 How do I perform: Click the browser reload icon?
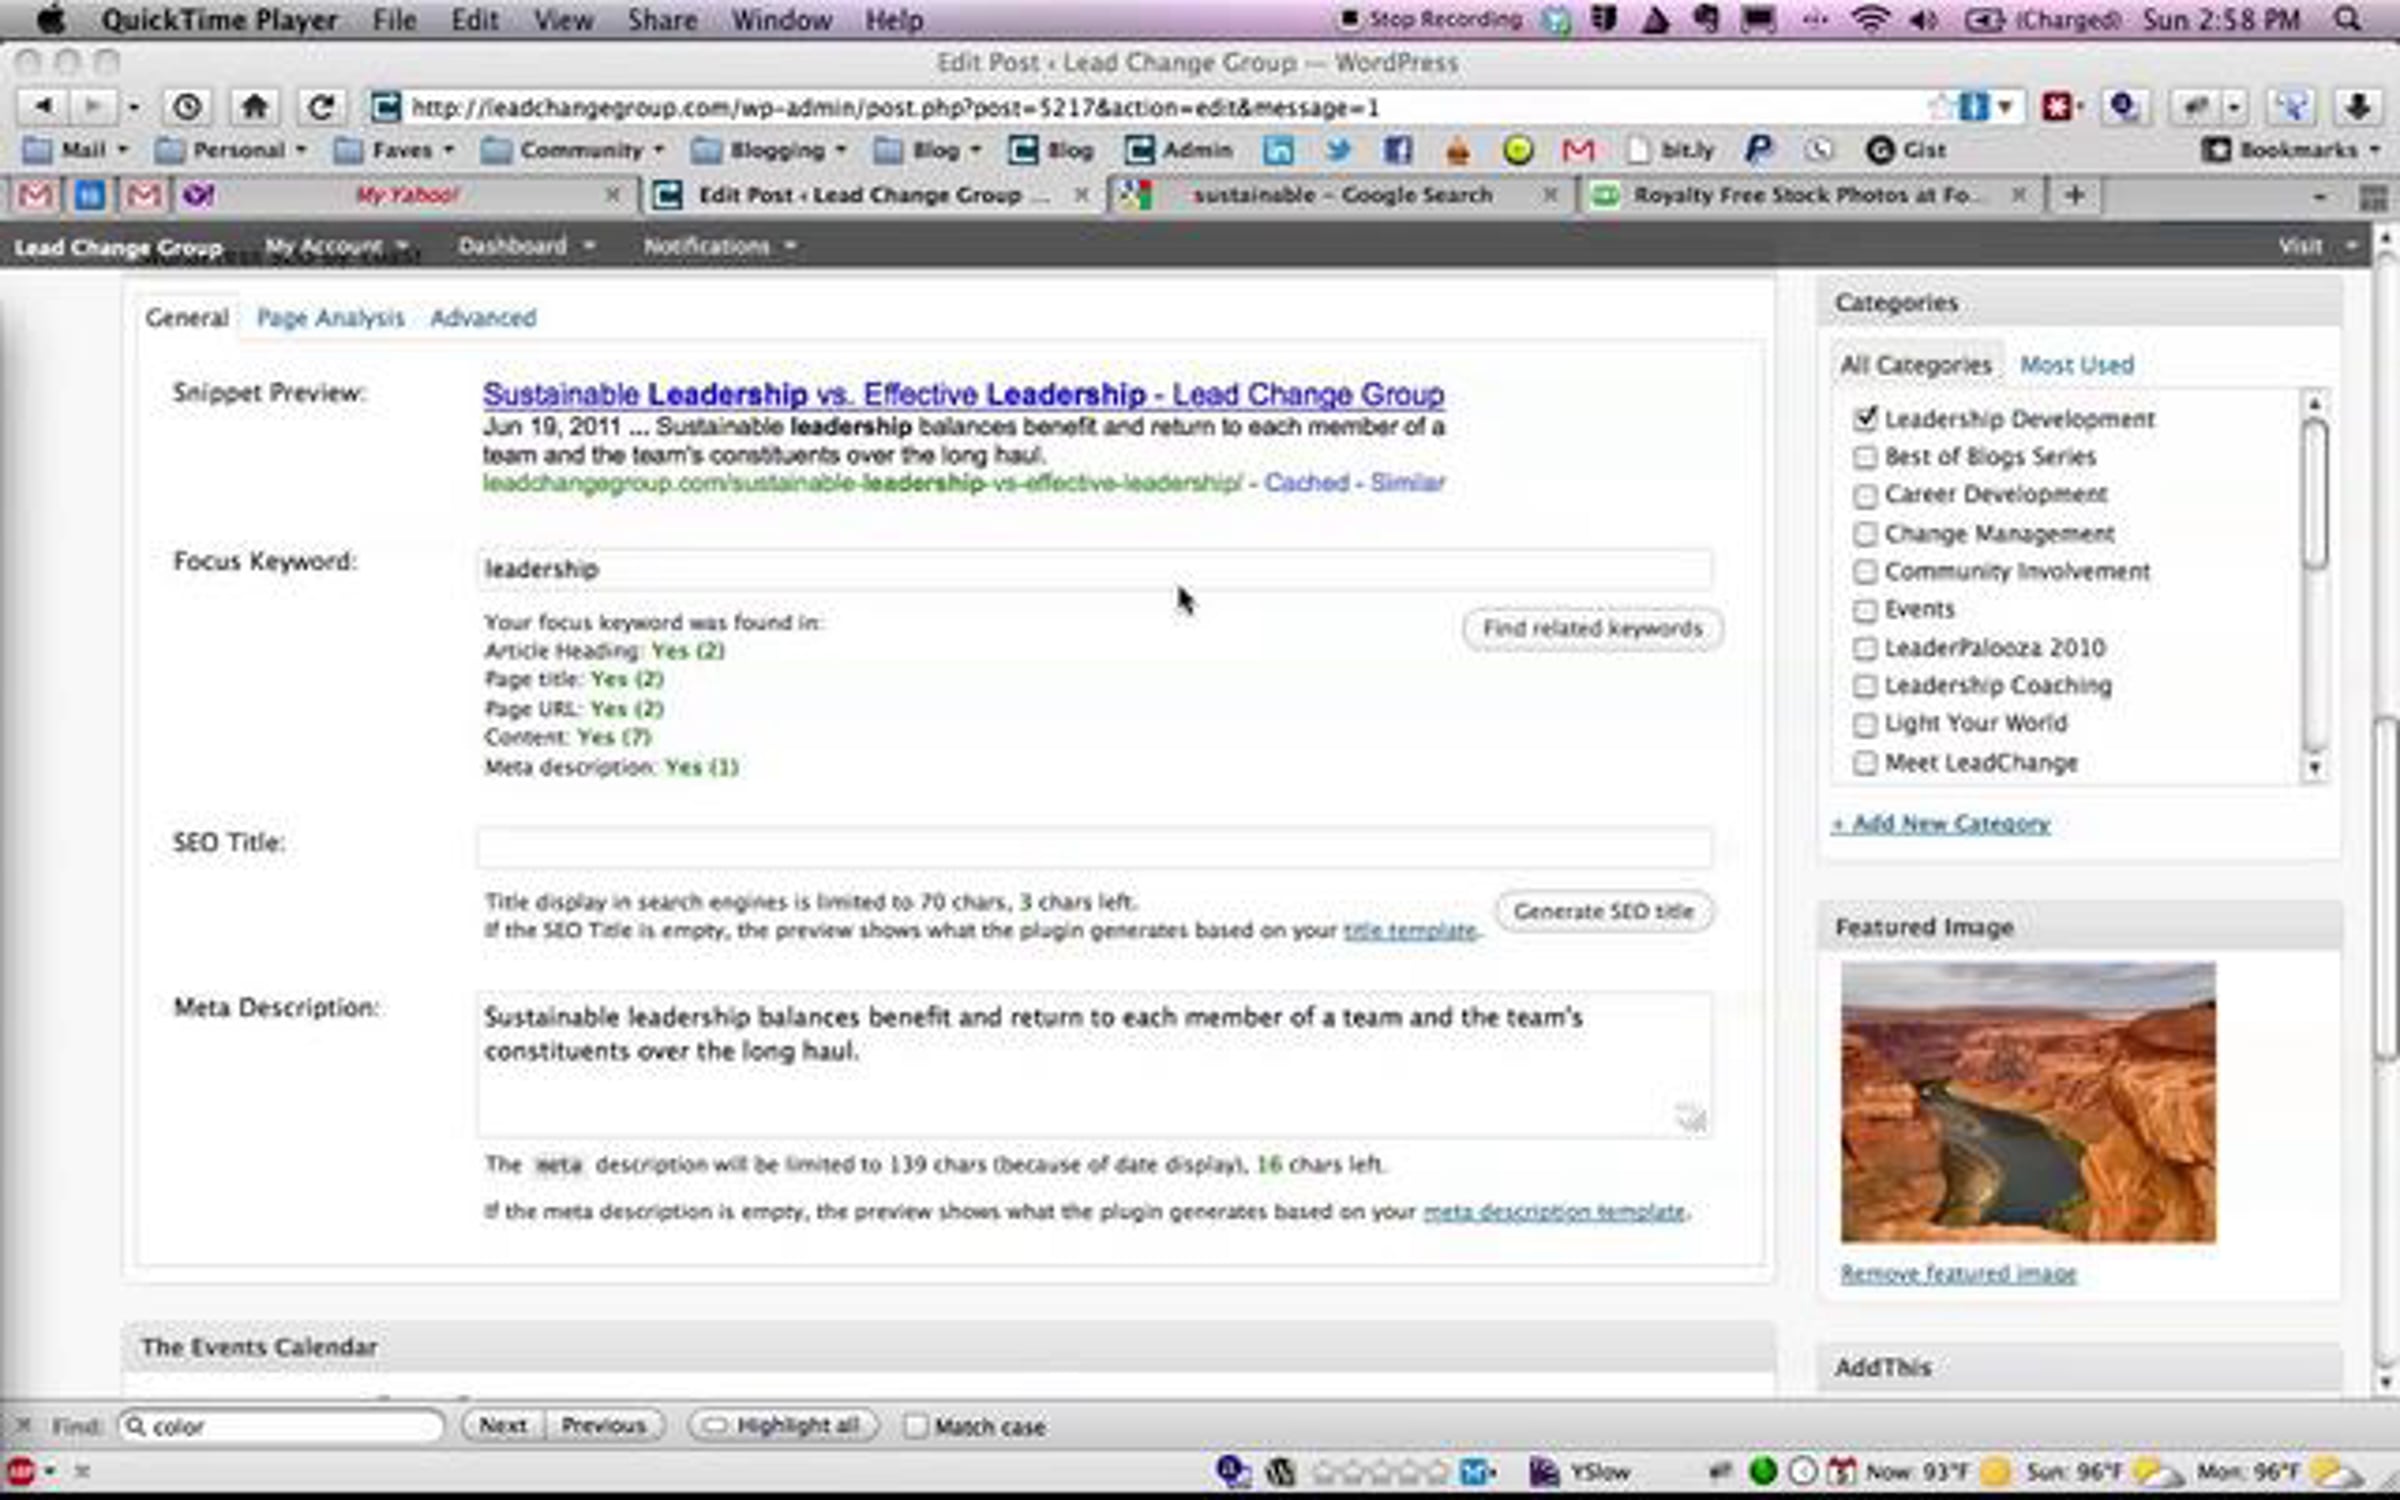320,107
